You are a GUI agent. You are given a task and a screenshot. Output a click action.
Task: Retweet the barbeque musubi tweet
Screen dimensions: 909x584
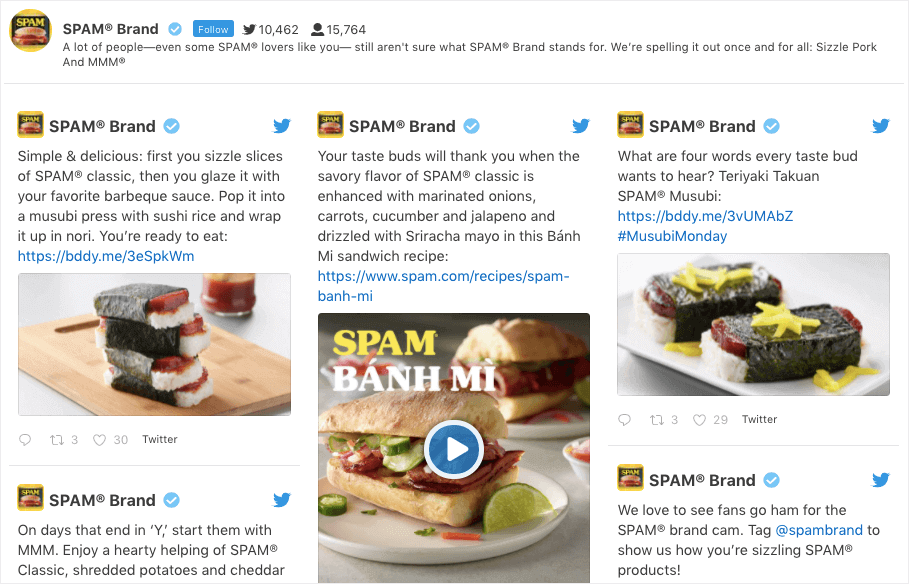(x=57, y=440)
